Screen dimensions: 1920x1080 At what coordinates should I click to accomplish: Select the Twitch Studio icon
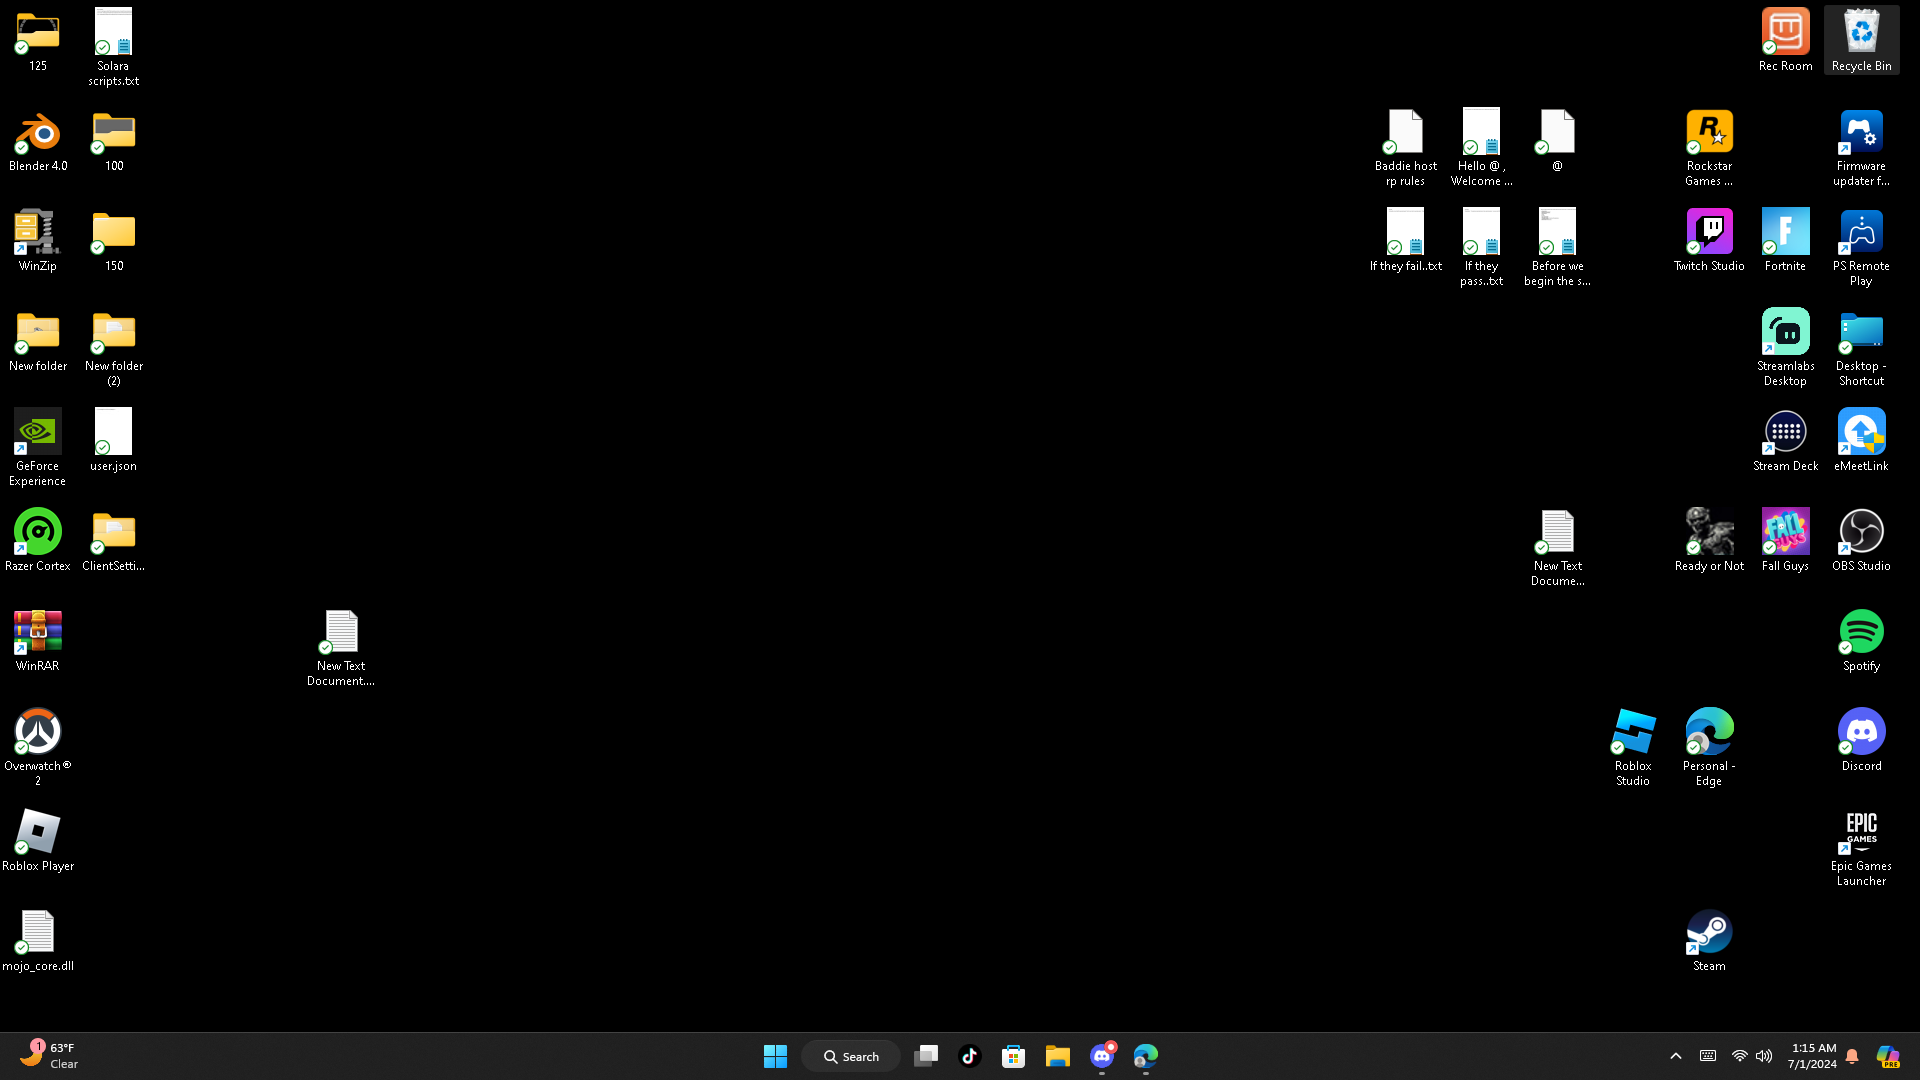point(1710,242)
